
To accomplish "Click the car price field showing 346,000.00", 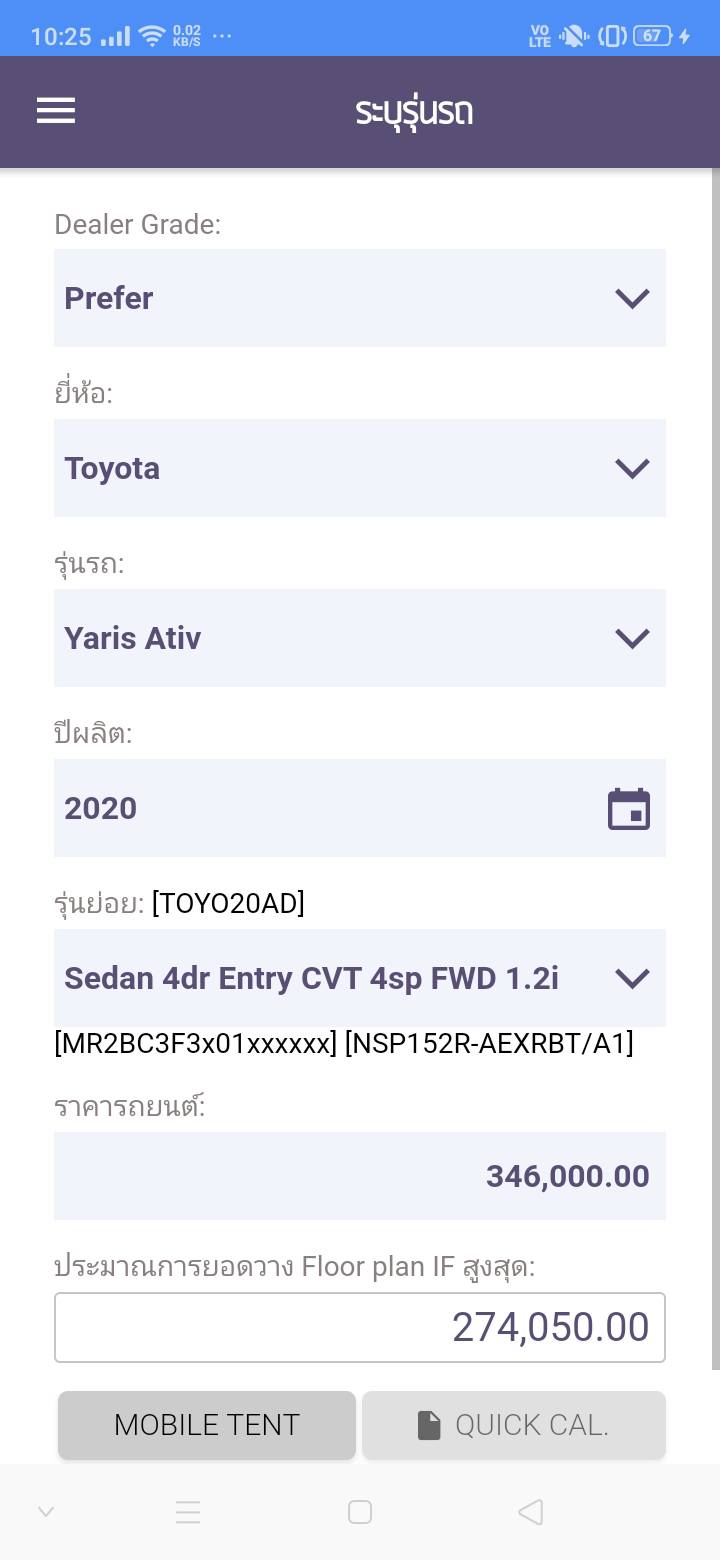I will (x=360, y=1176).
